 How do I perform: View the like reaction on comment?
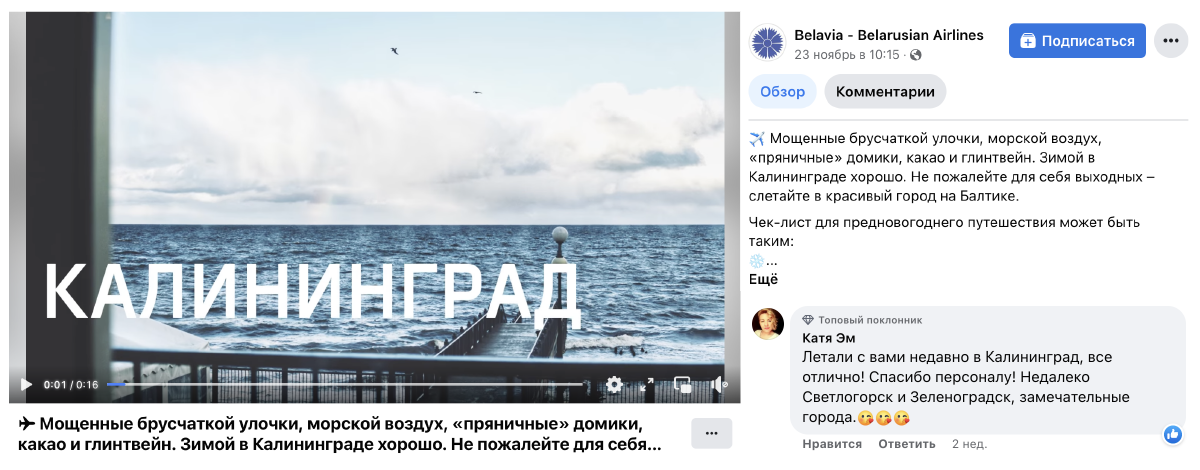[x=1173, y=434]
